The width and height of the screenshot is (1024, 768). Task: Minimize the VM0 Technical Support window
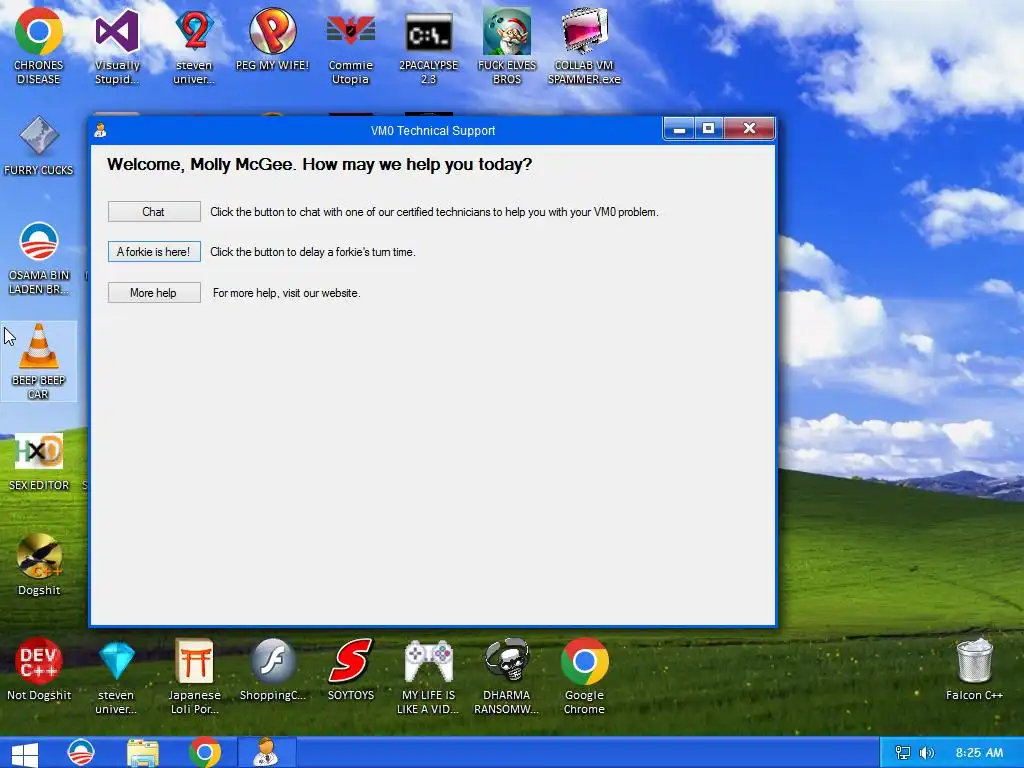coord(679,129)
